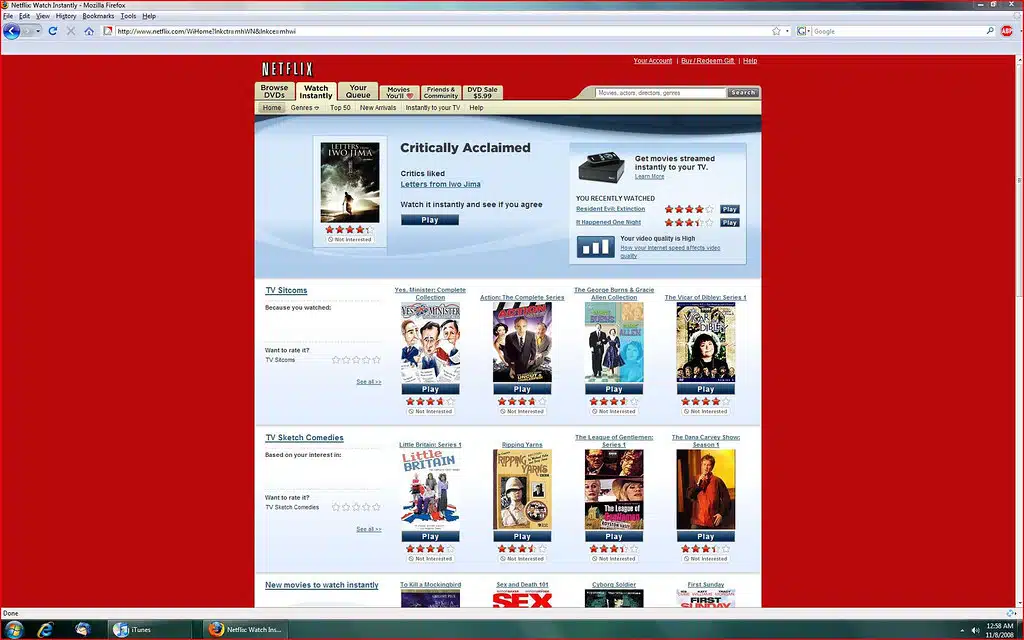Click See all for TV Sketch Comedies

(x=369, y=530)
